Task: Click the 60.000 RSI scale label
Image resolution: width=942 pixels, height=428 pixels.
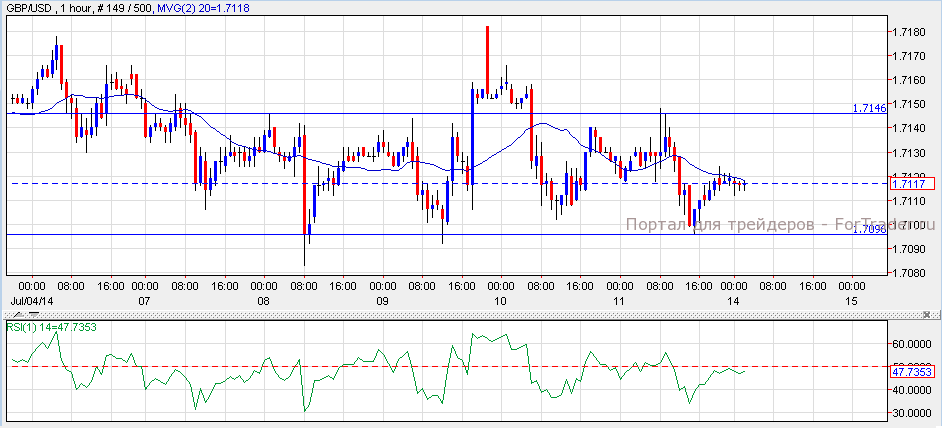Action: pos(911,343)
